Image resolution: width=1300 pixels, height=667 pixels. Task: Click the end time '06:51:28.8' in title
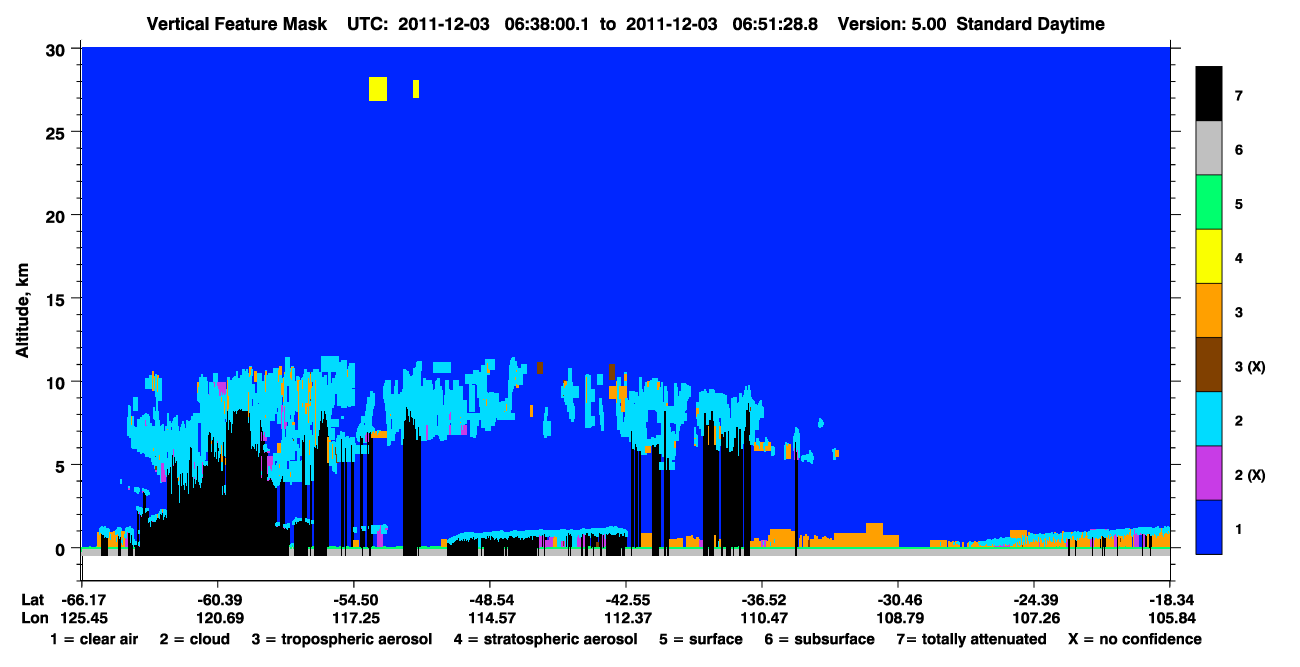click(x=773, y=24)
